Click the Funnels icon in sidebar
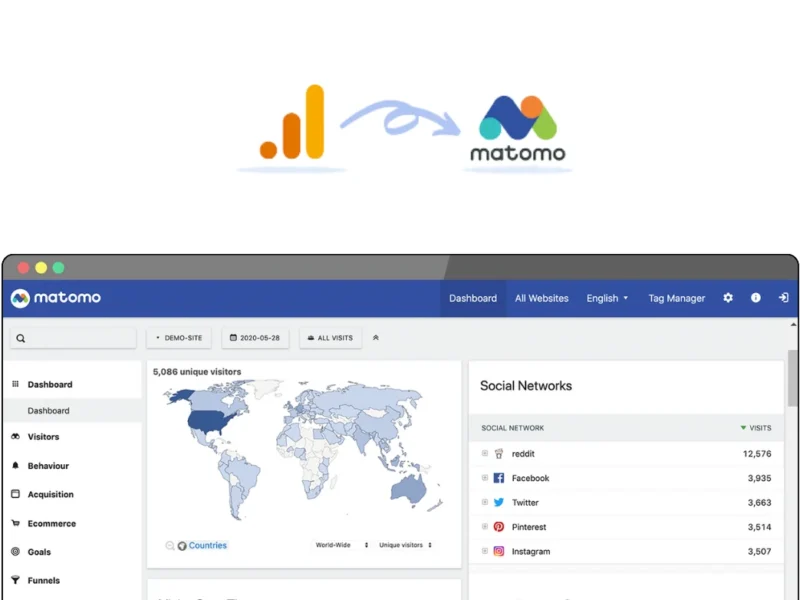 [15, 580]
